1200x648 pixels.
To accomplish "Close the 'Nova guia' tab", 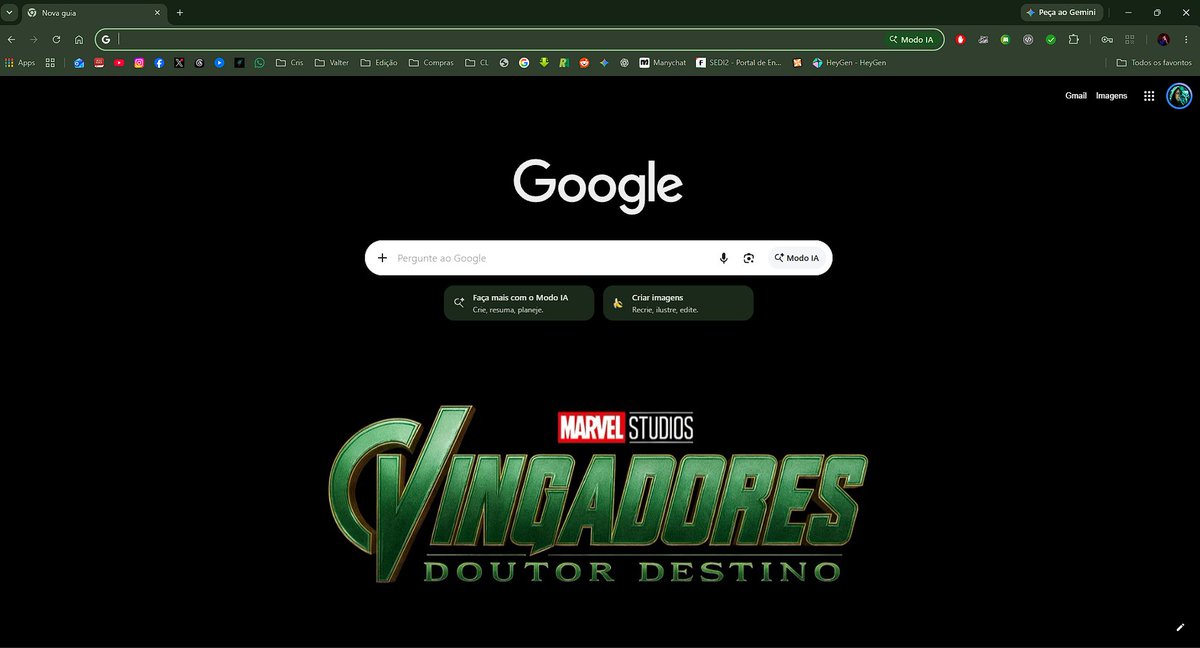I will tap(156, 13).
